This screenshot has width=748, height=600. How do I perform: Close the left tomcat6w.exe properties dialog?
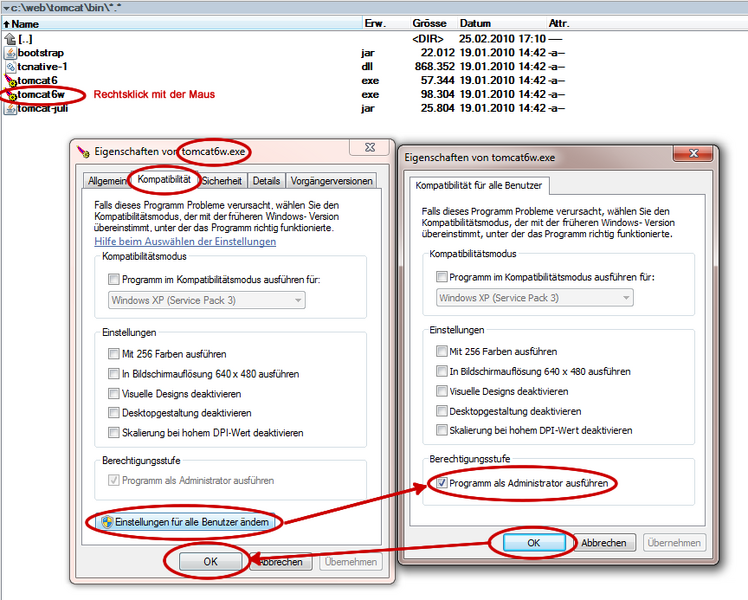(370, 147)
